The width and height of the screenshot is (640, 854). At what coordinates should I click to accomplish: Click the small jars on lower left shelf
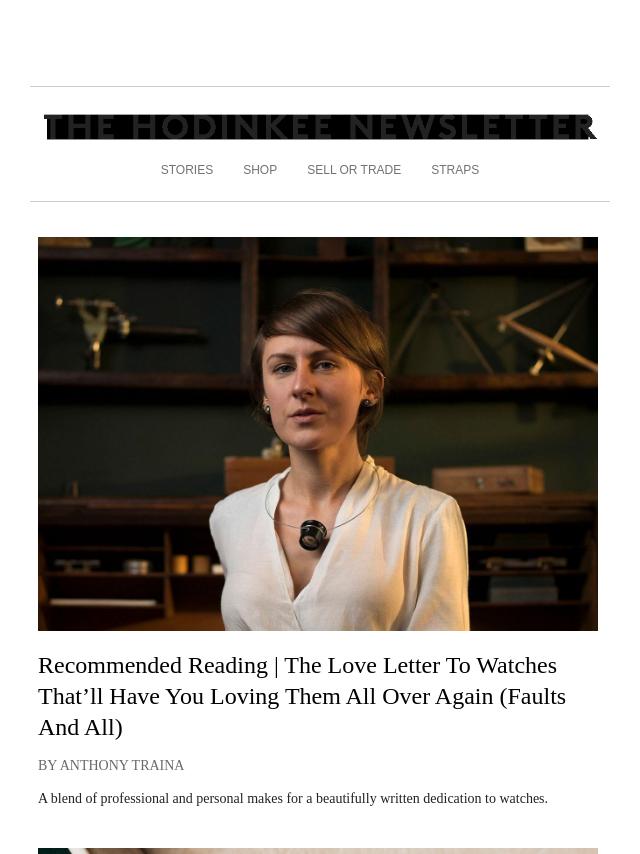click(191, 564)
